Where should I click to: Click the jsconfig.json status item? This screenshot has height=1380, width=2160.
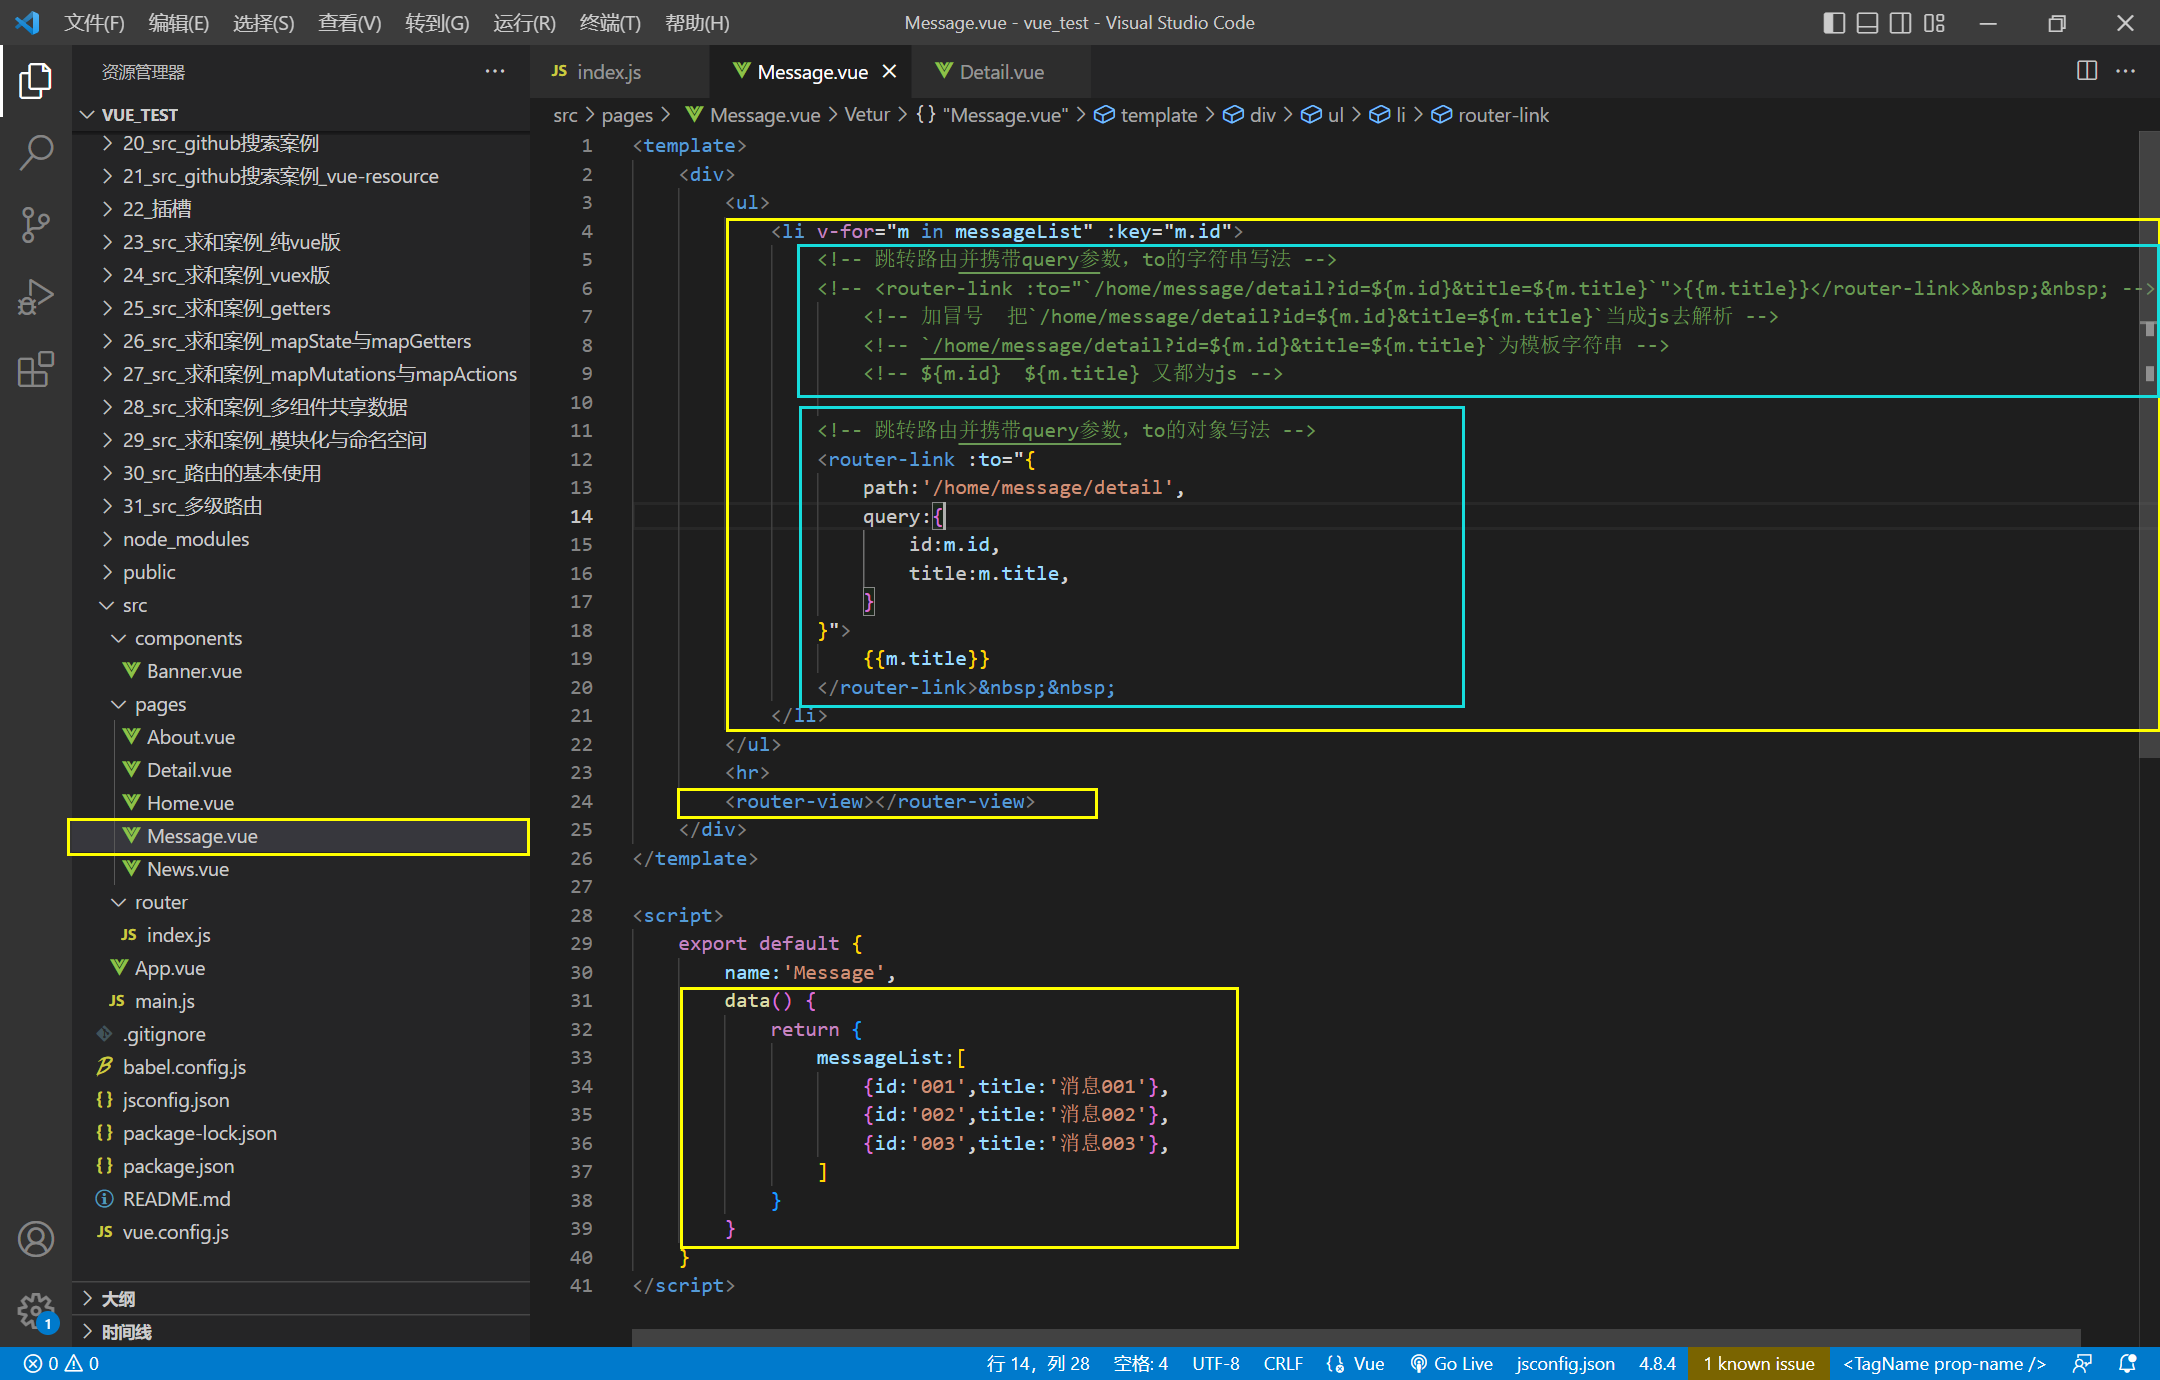[1565, 1363]
